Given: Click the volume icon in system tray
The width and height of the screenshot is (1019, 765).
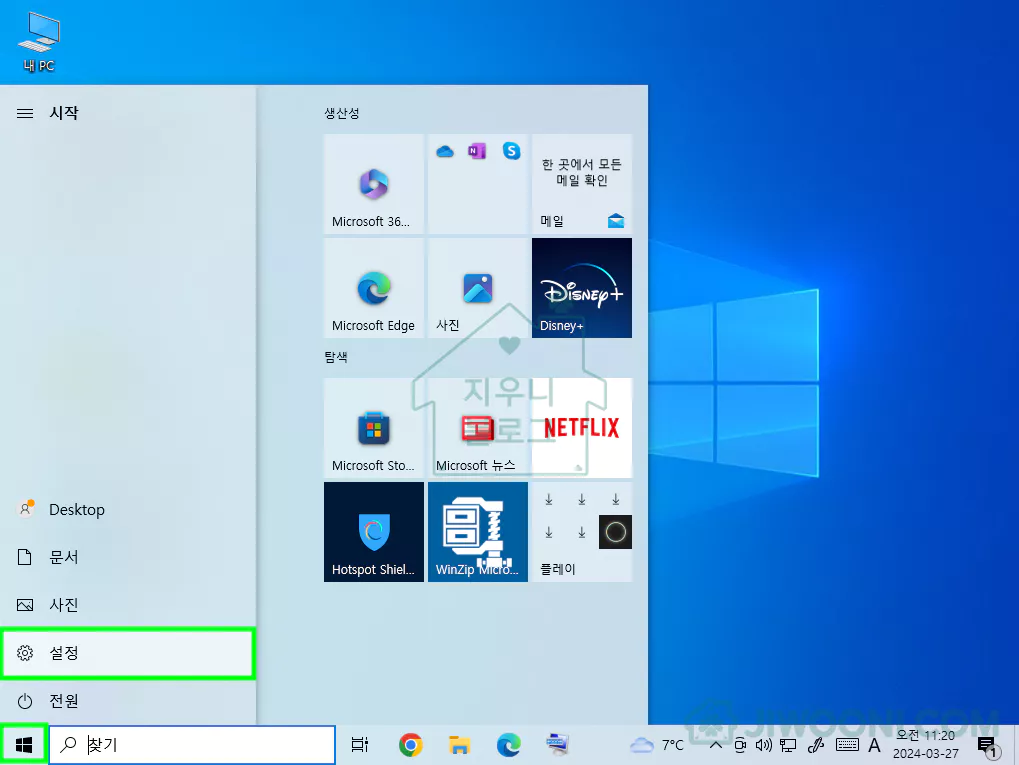Looking at the screenshot, I should (x=764, y=745).
